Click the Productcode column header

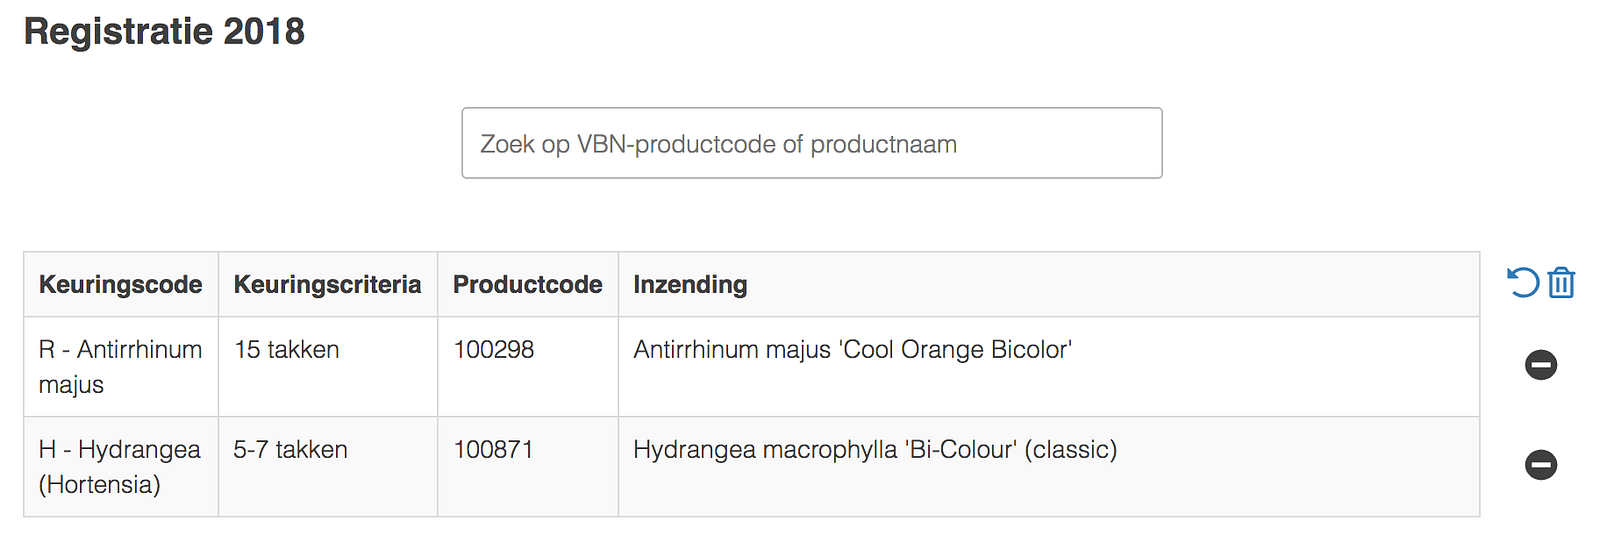point(527,285)
